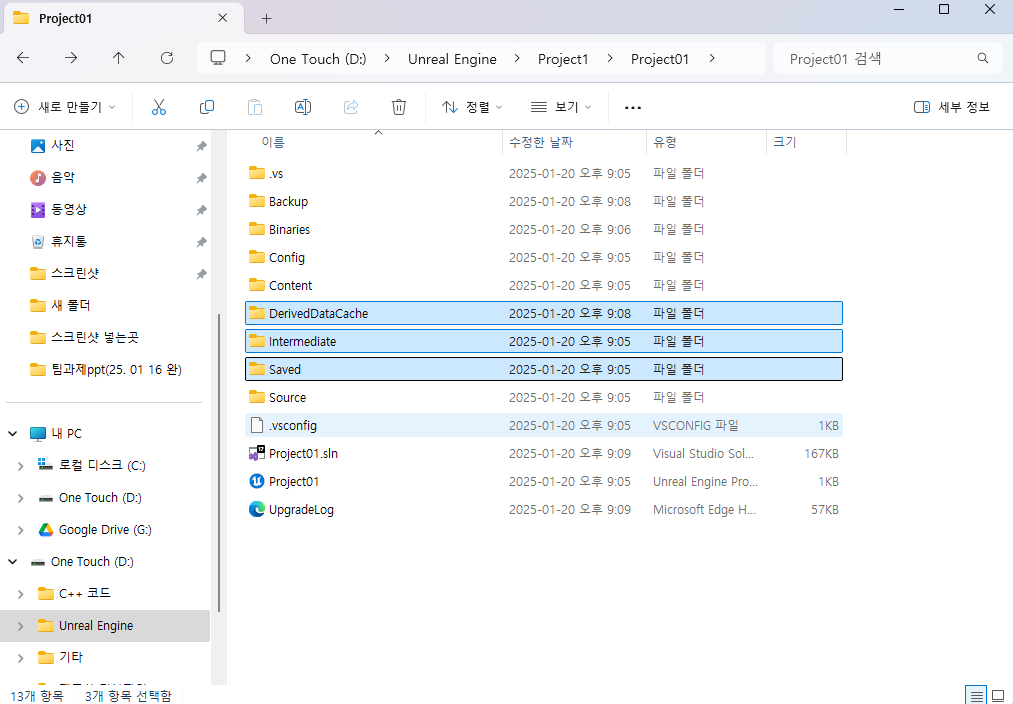This screenshot has width=1013, height=704.
Task: Refresh the current folder view
Action: click(167, 58)
